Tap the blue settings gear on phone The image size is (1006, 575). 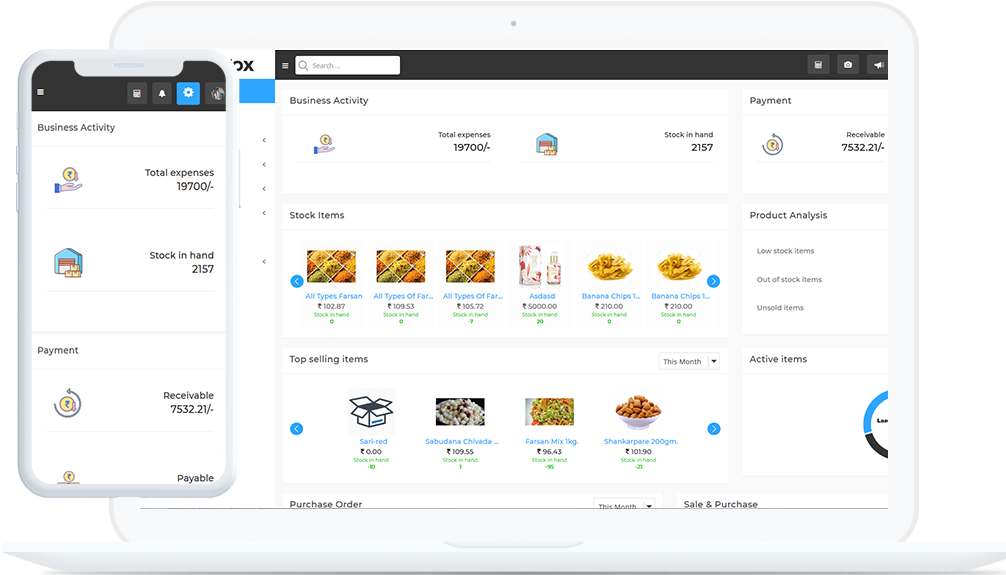(188, 93)
